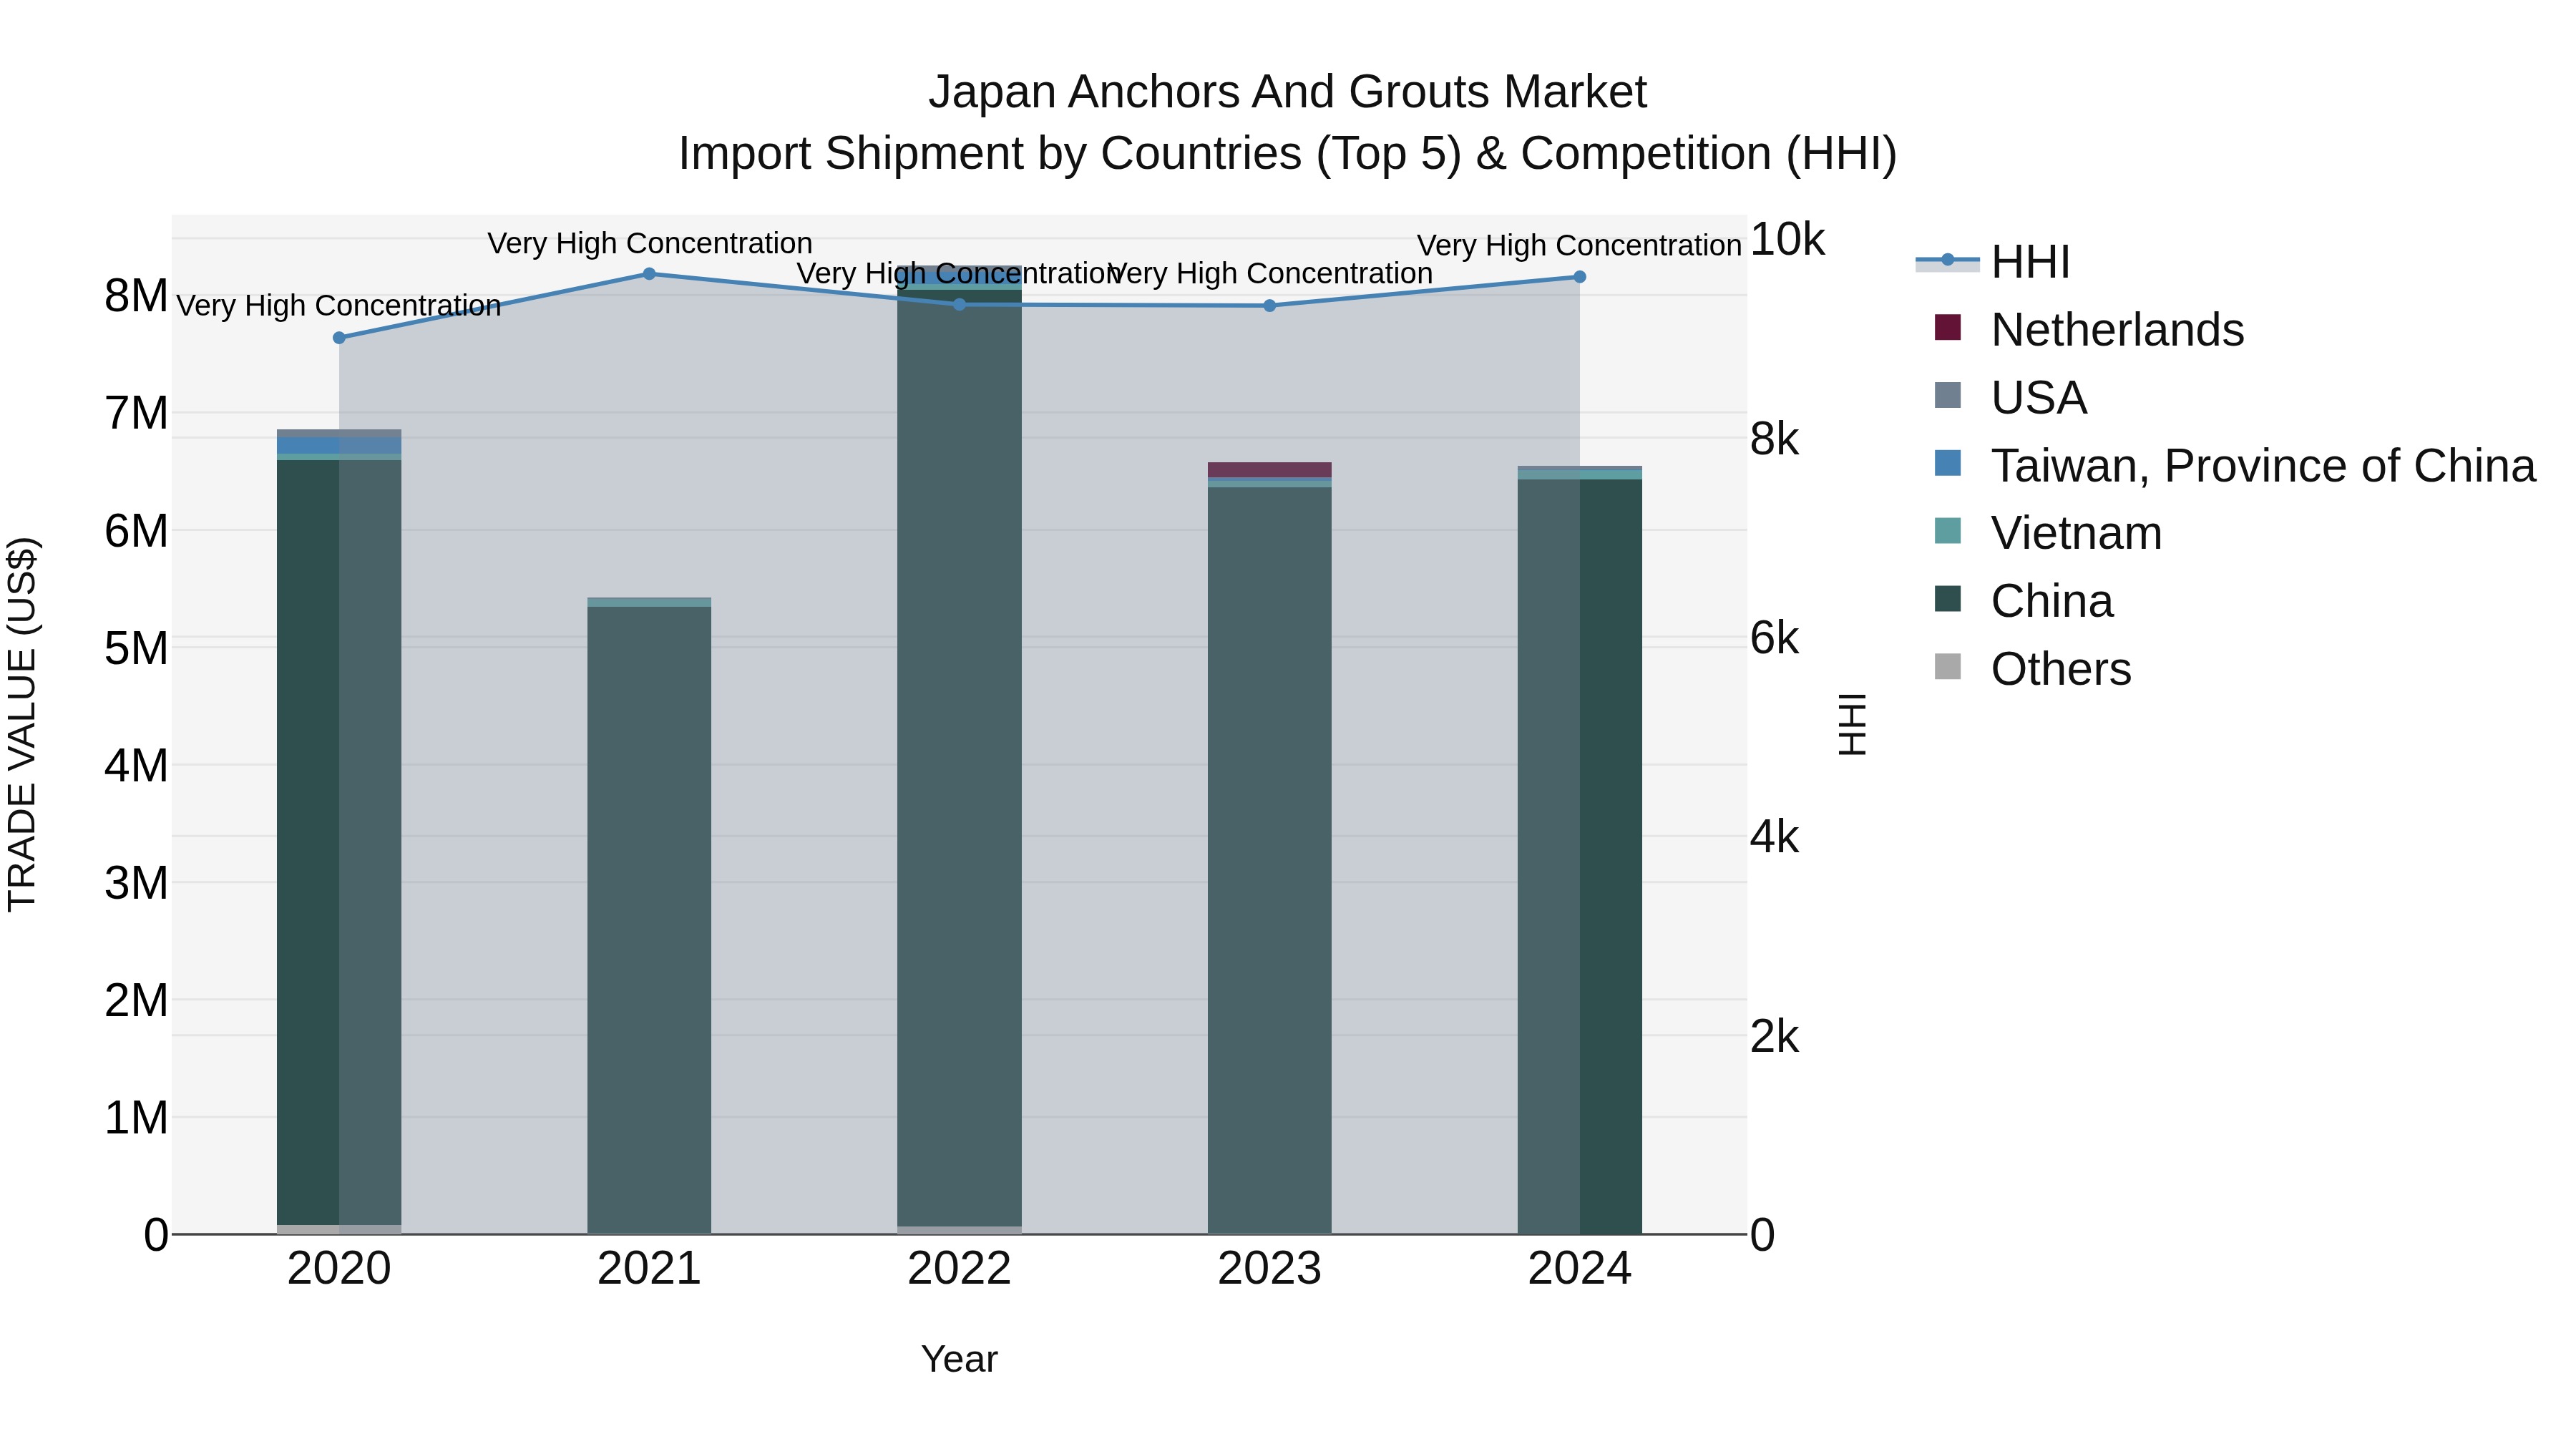Click 'Very High Concentration' annotation above 2020
Viewport: 2576px width, 1449px height.
[339, 305]
